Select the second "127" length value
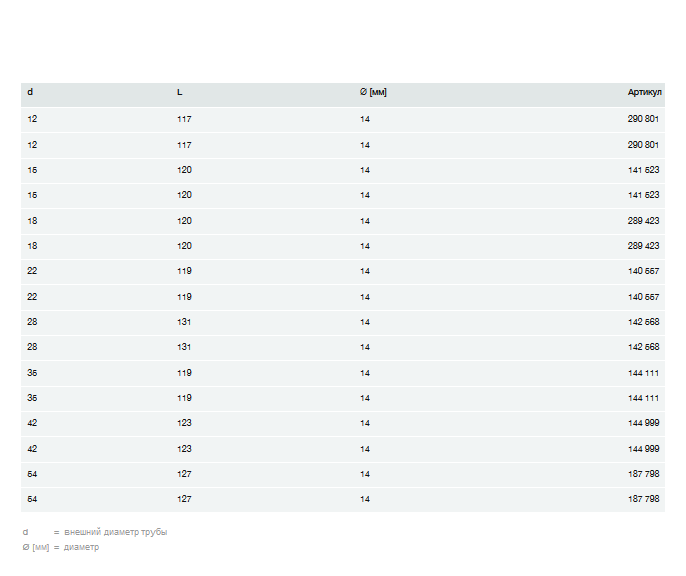Viewport: 686px width, 576px height. point(184,499)
